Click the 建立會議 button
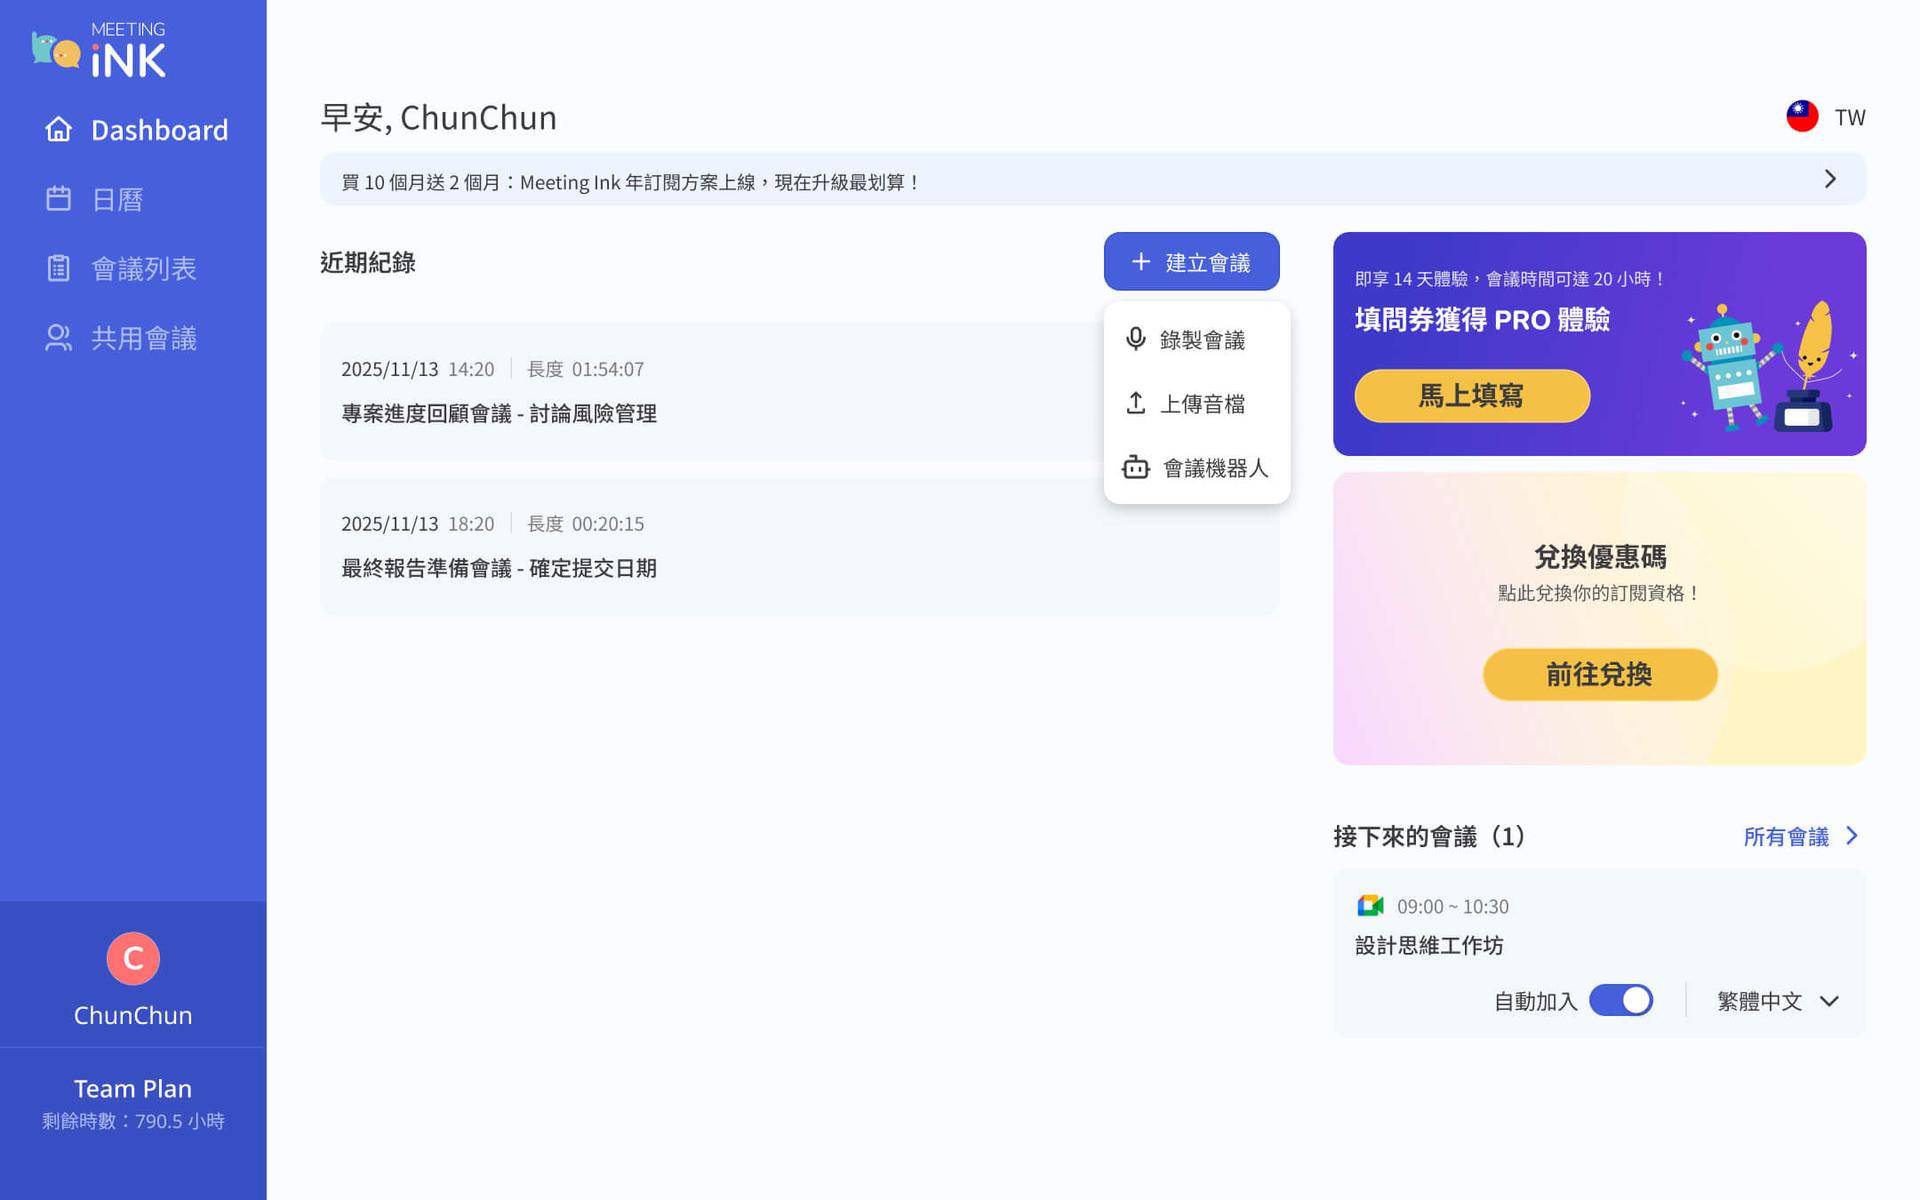This screenshot has height=1200, width=1920. tap(1191, 261)
